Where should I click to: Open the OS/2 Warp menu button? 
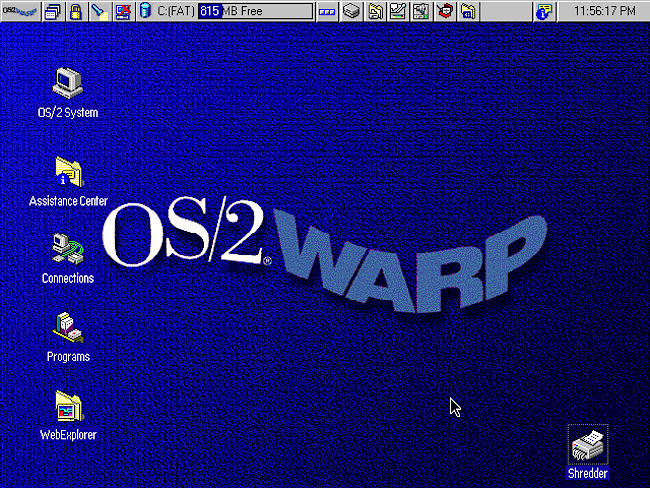(x=20, y=11)
